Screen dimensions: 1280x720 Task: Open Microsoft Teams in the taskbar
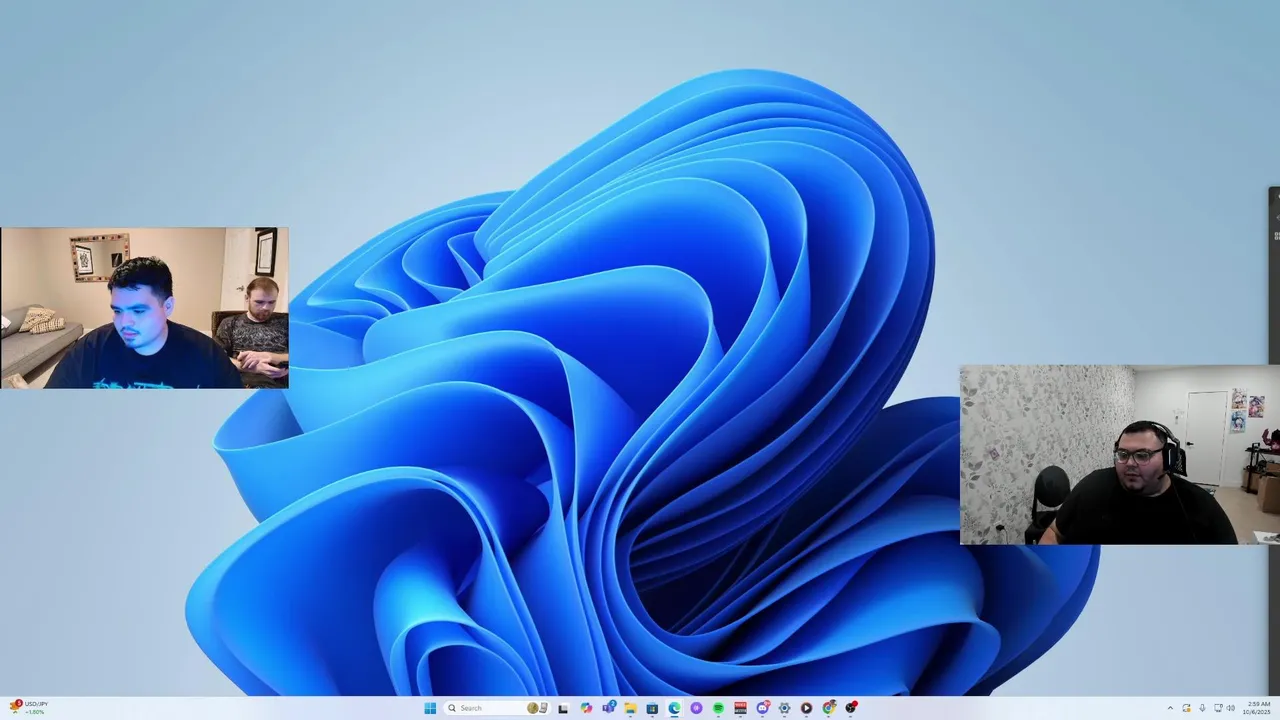(x=609, y=708)
